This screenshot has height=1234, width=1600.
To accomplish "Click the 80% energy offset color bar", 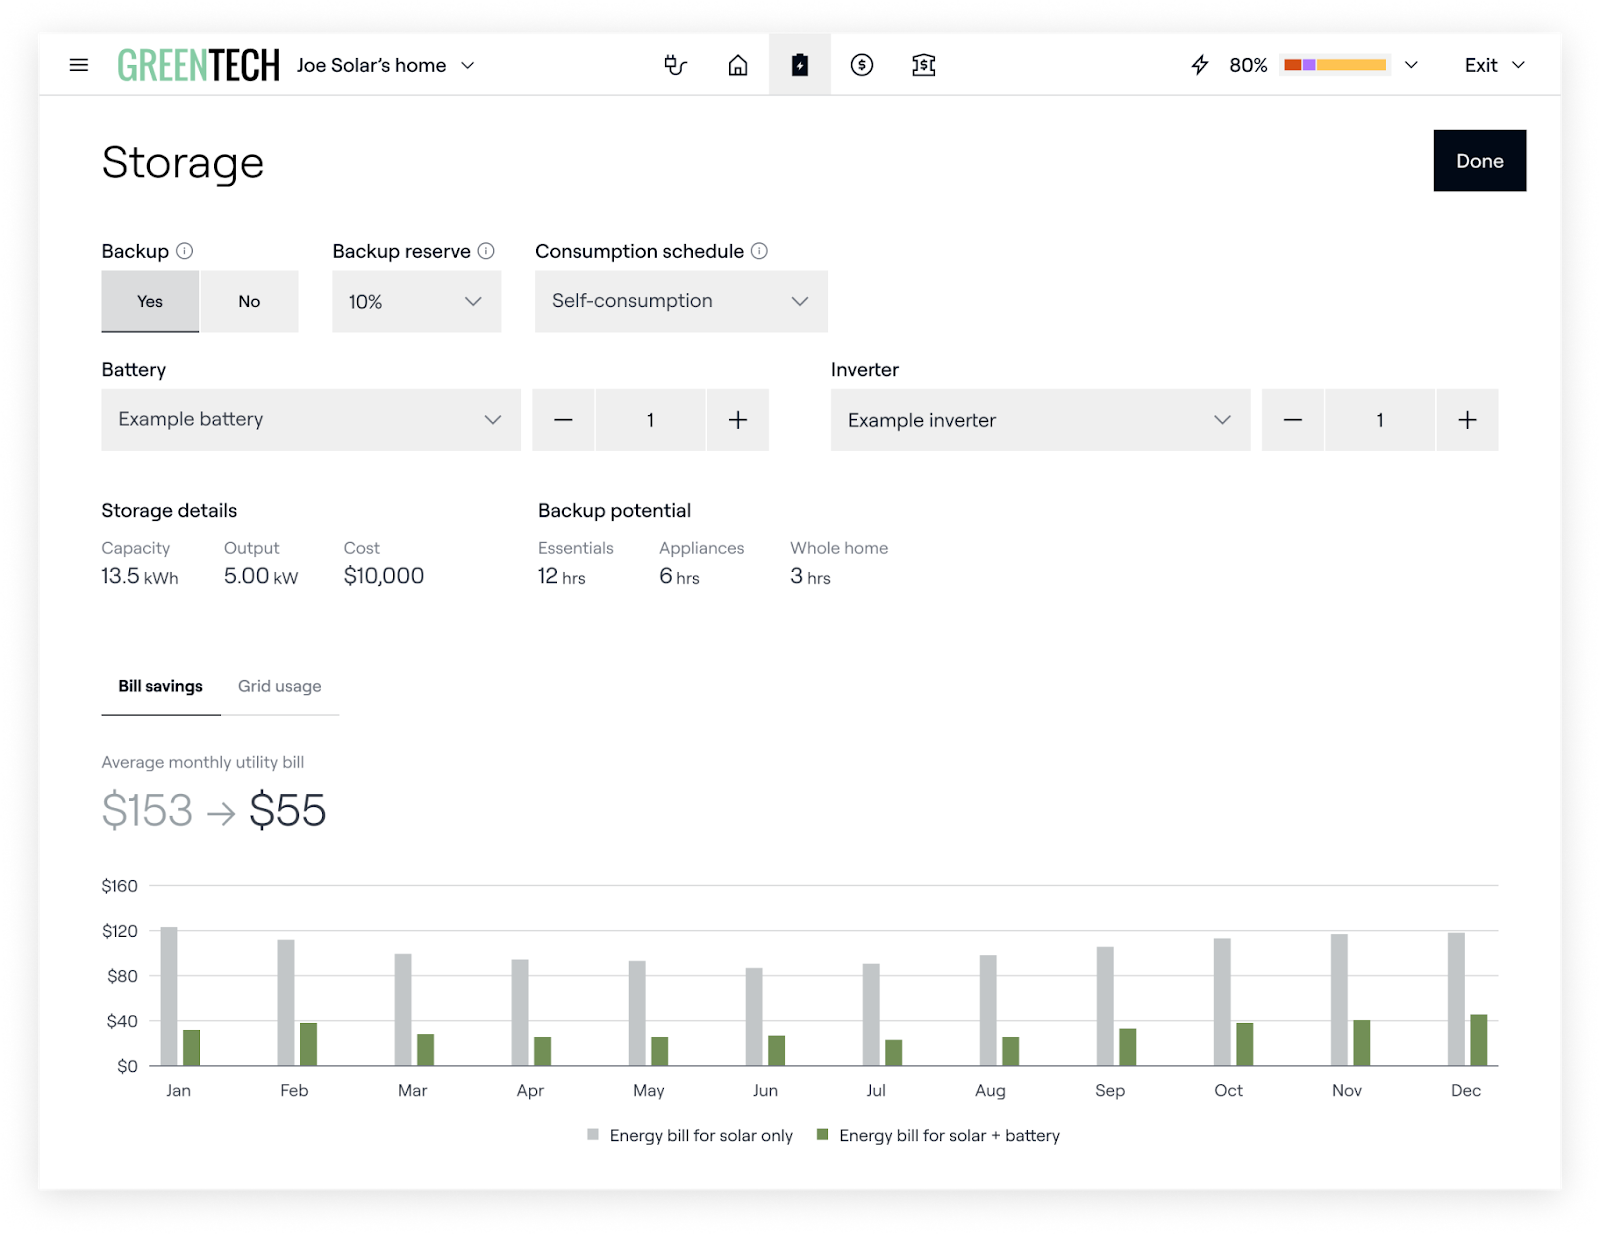I will (1335, 65).
